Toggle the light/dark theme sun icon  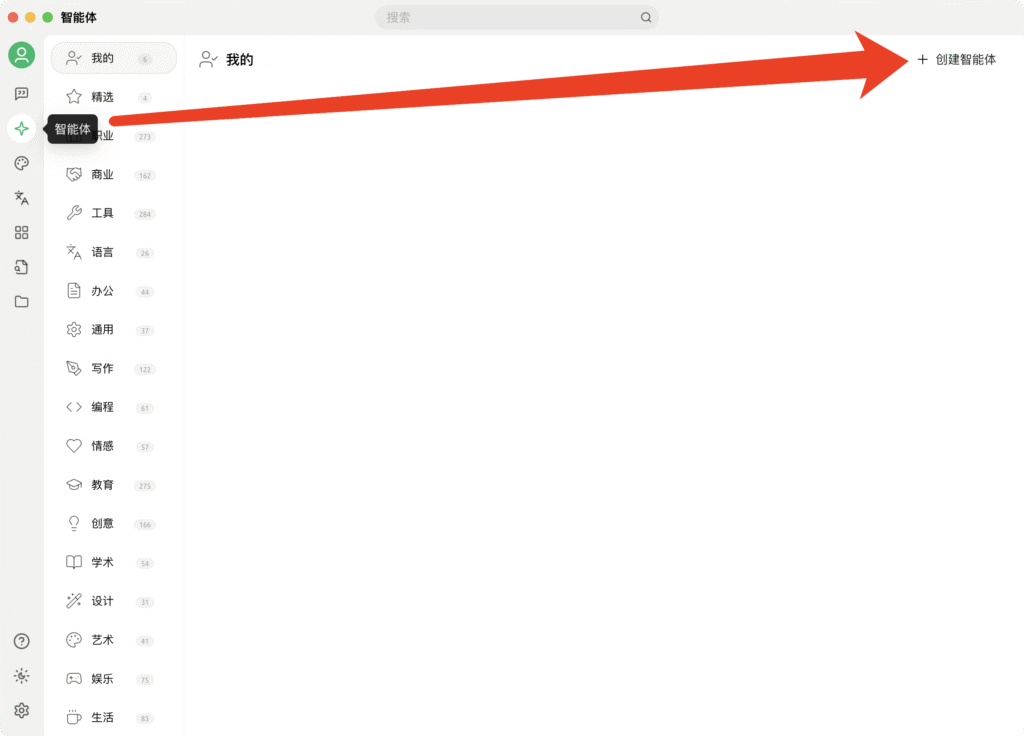[22, 676]
